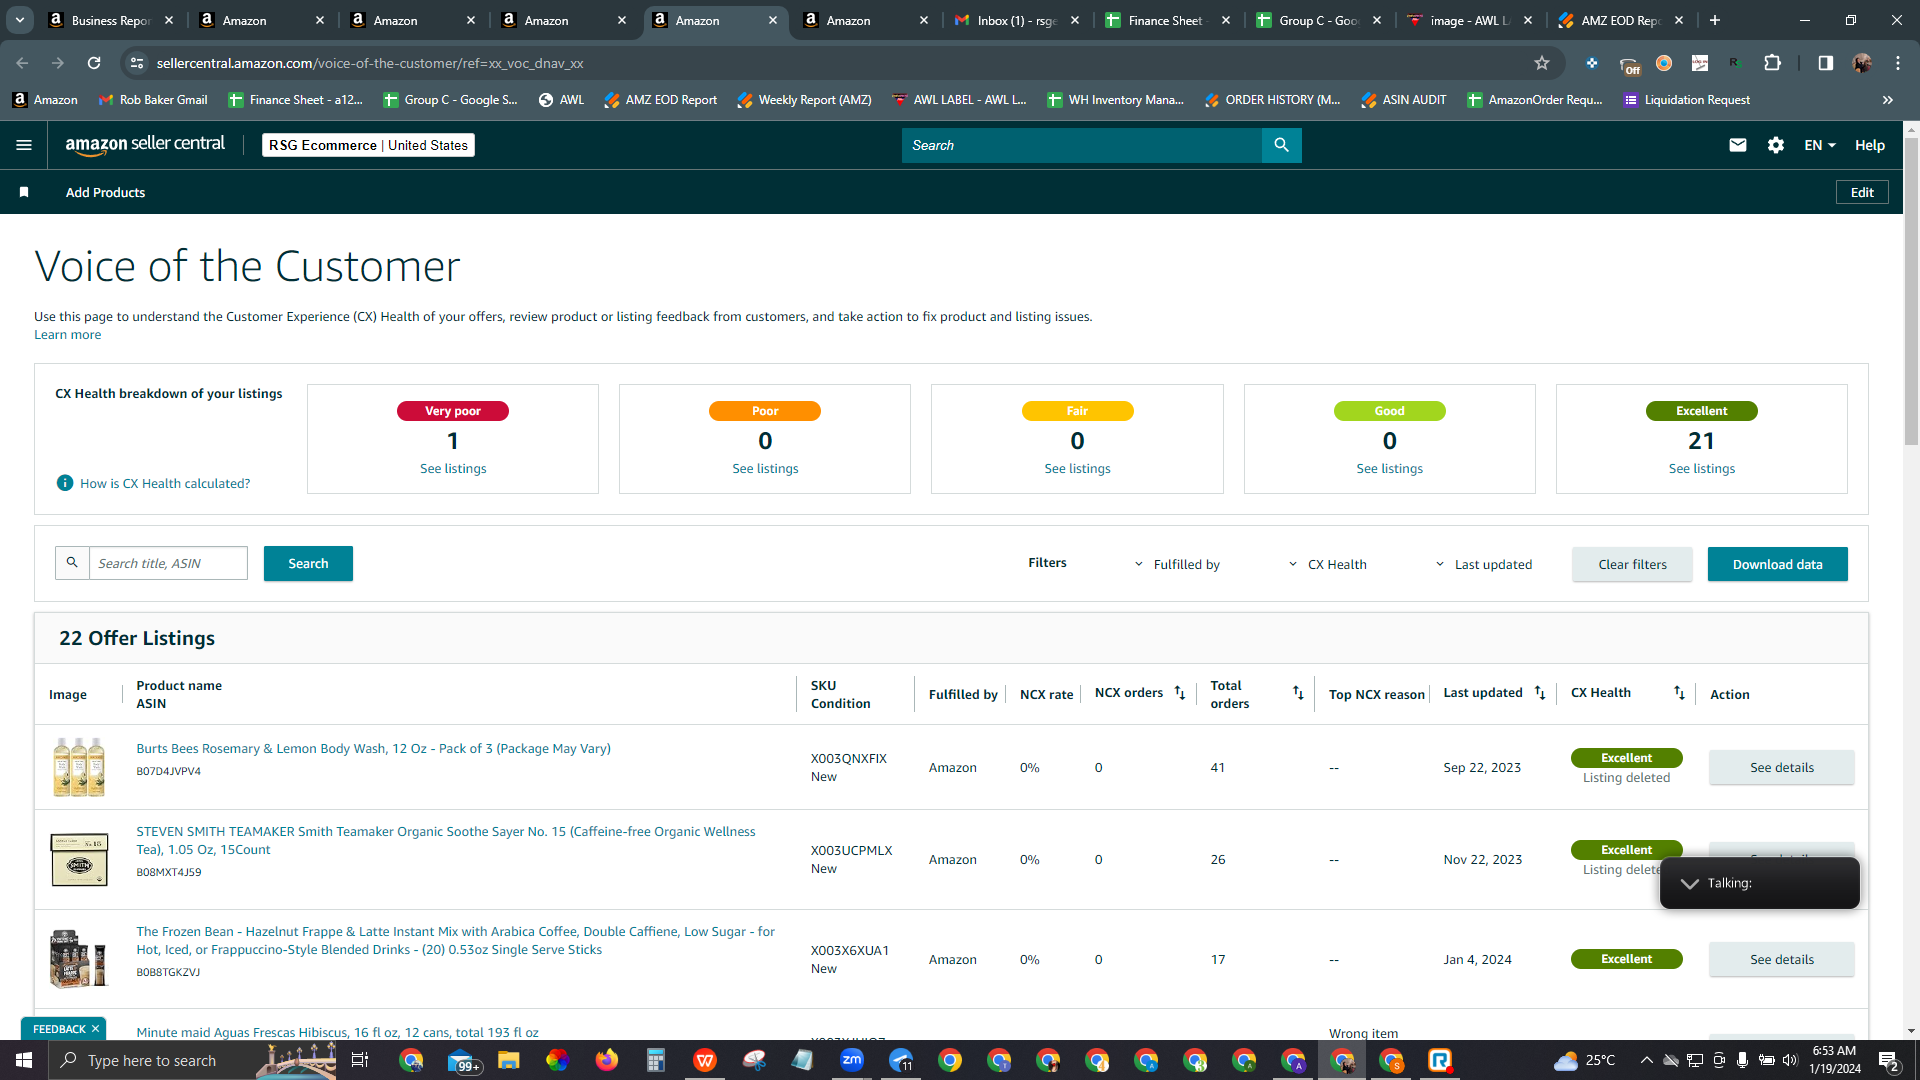Click the Burts Bees product thumbnail

[x=79, y=767]
